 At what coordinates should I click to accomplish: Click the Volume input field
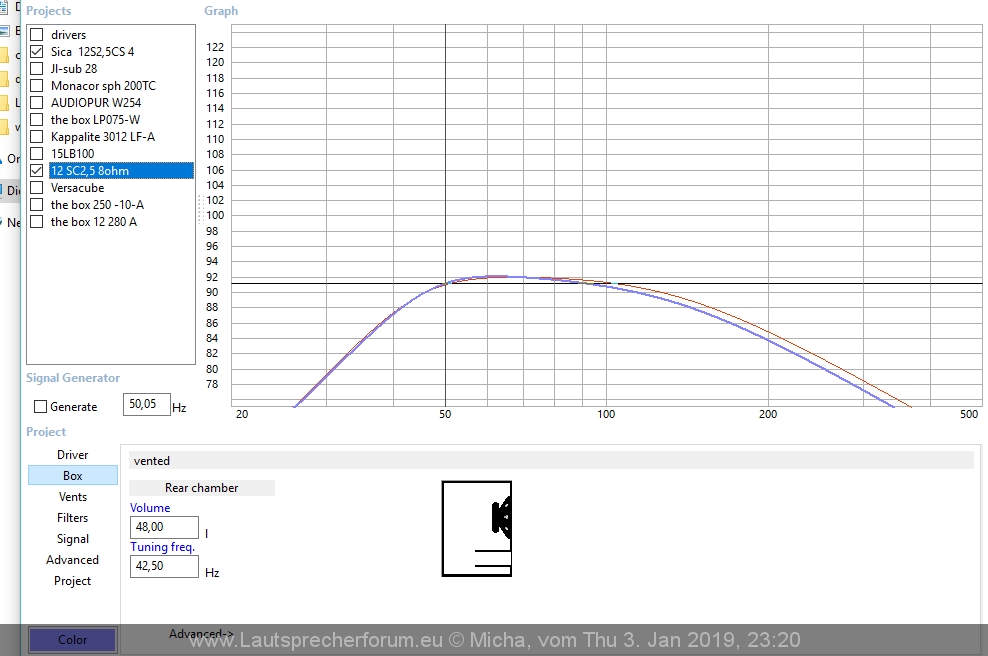coord(164,527)
